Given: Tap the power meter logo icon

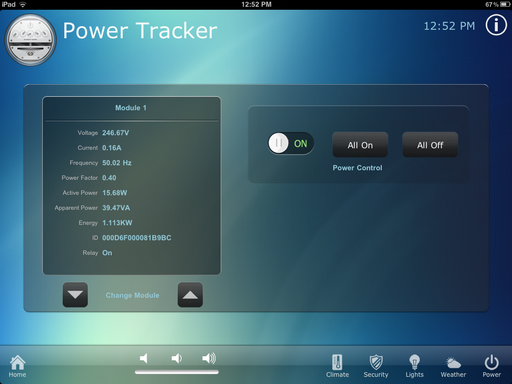Looking at the screenshot, I should [30, 40].
